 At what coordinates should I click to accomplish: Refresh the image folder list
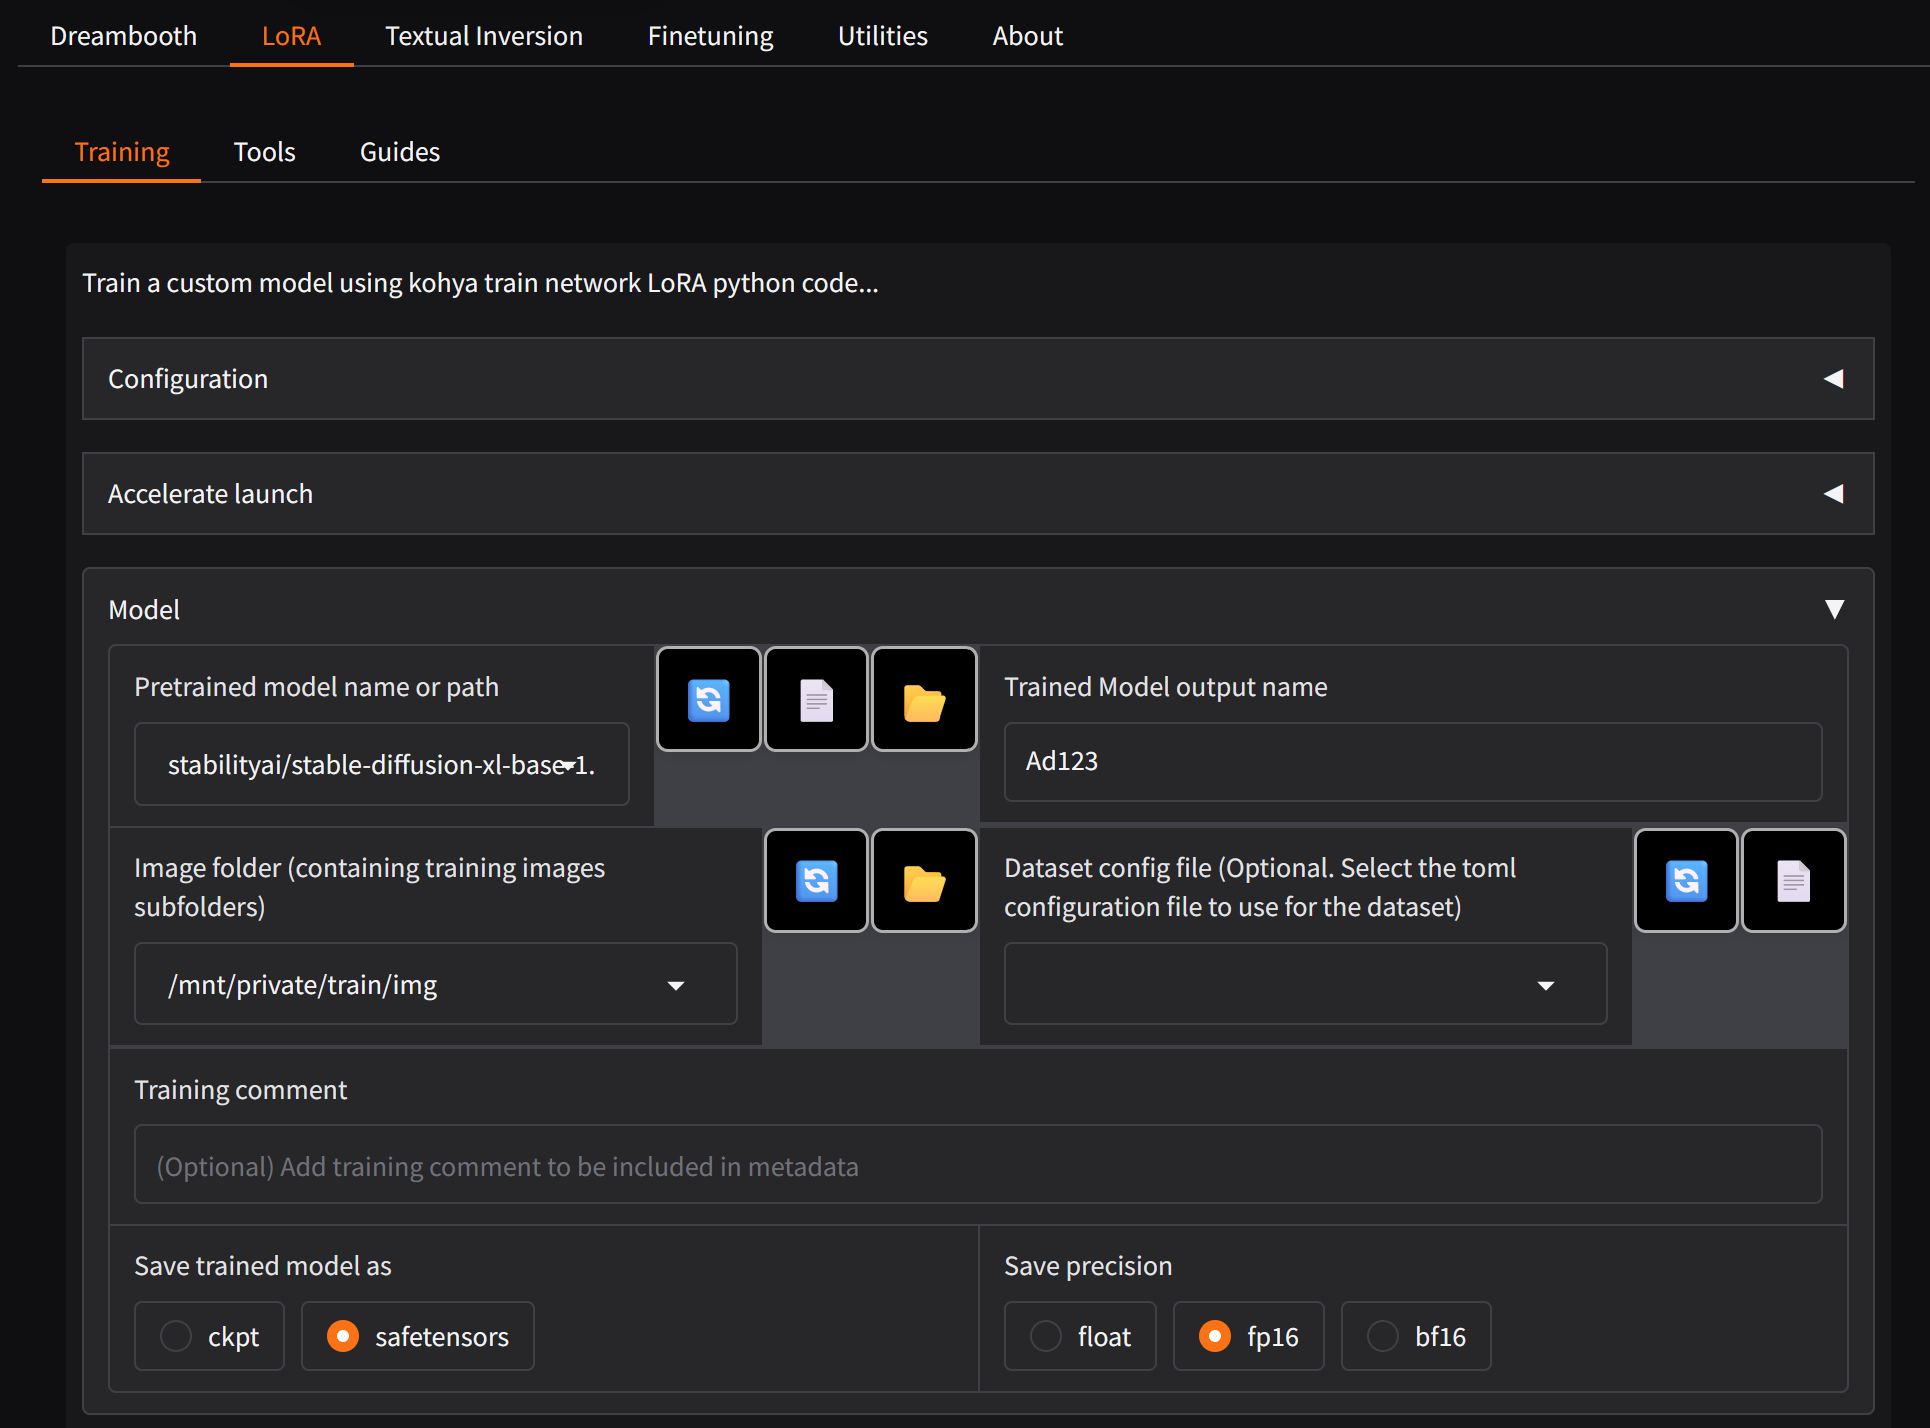[816, 881]
